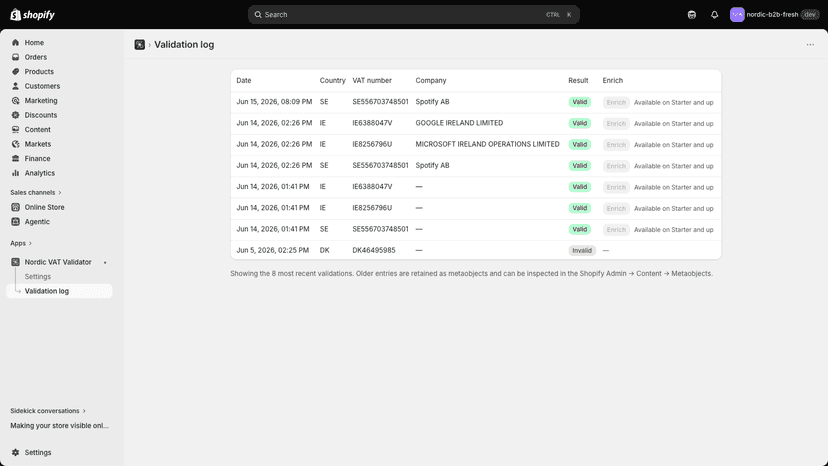Click the Customers person icon
This screenshot has height=466, width=828.
pos(15,86)
